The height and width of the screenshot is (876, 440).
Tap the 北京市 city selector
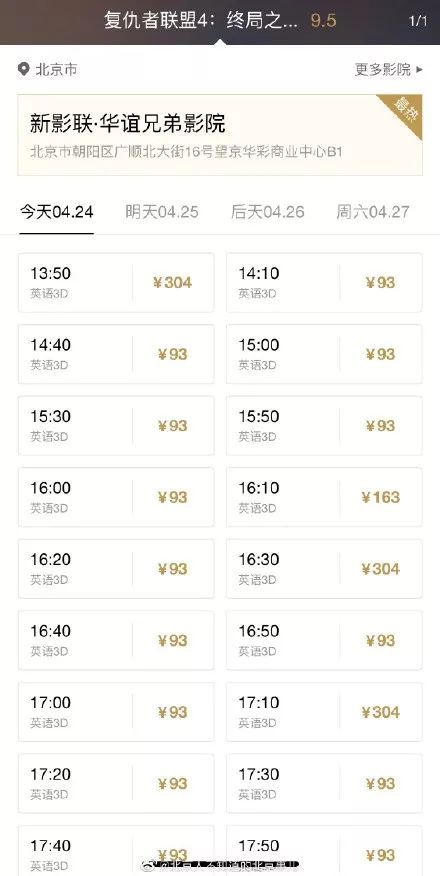coord(56,69)
